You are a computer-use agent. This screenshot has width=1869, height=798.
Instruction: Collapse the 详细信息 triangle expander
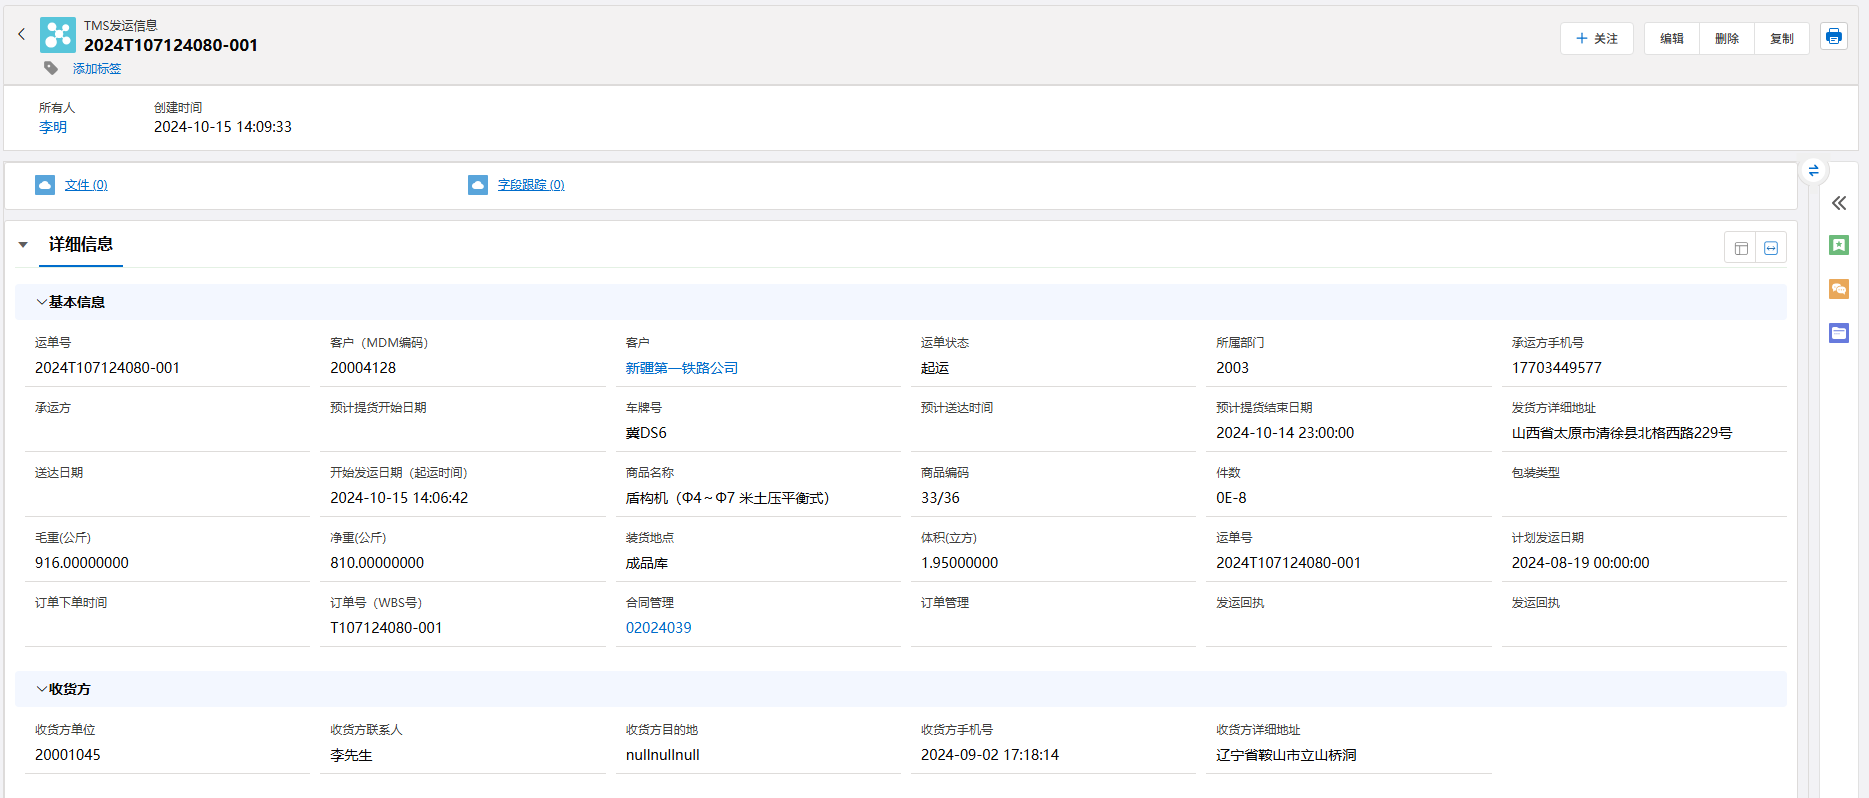[x=23, y=245]
